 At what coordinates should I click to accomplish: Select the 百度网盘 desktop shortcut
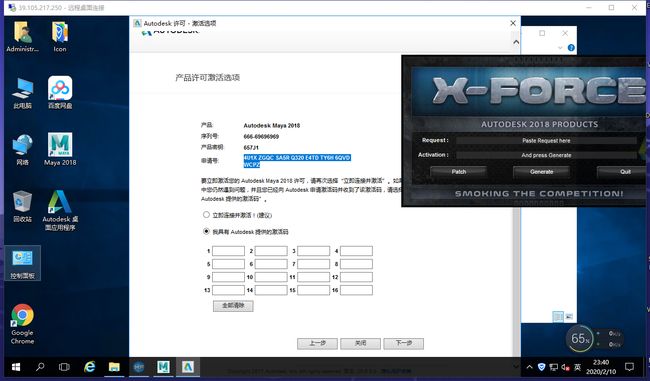(x=60, y=93)
